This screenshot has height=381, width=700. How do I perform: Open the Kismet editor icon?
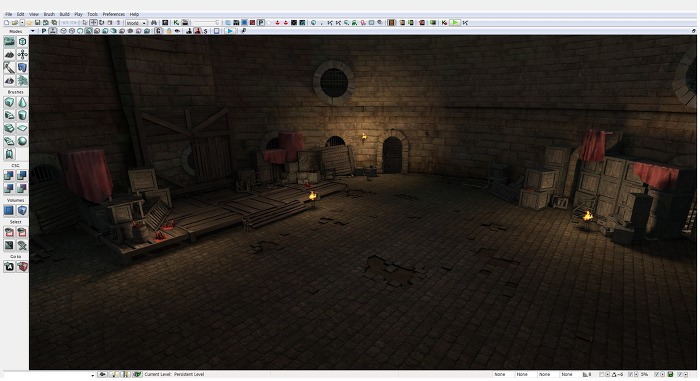pyautogui.click(x=176, y=23)
